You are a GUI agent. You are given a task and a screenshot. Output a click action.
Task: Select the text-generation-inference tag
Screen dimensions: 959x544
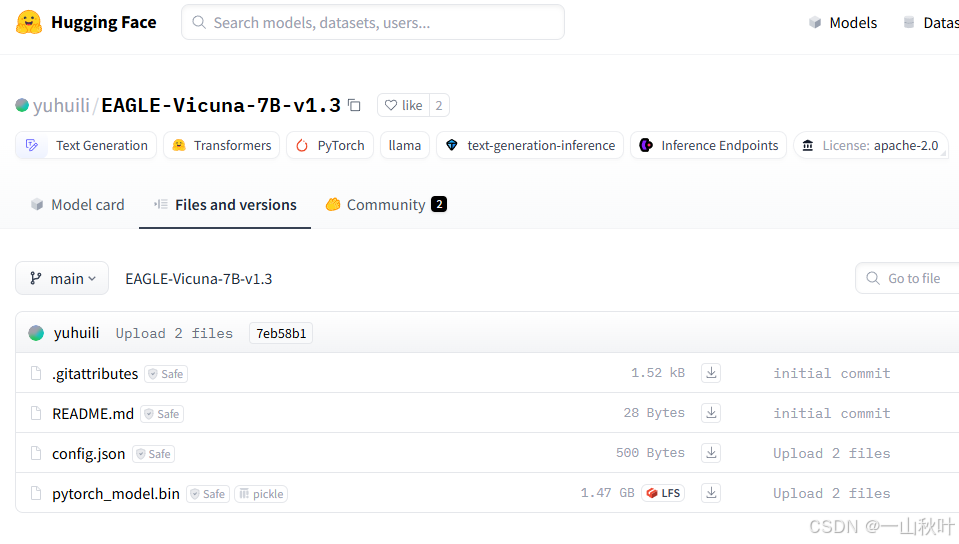[x=530, y=146]
